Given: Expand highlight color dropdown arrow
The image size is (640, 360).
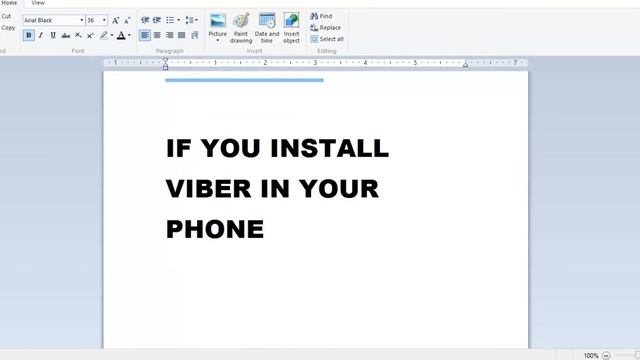Looking at the screenshot, I should point(111,36).
